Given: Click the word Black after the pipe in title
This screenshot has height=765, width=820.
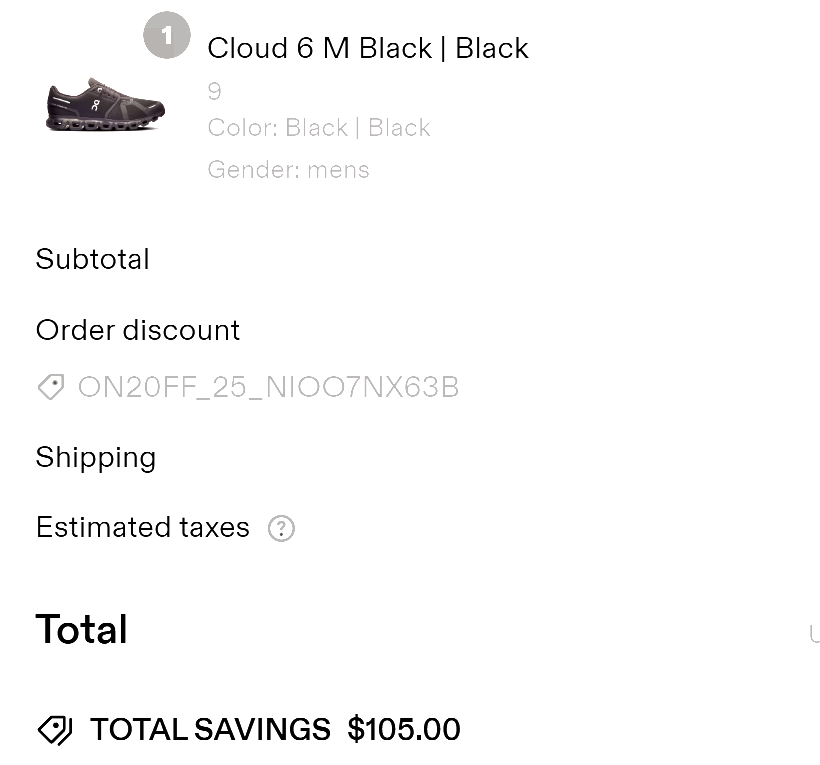Looking at the screenshot, I should point(492,48).
